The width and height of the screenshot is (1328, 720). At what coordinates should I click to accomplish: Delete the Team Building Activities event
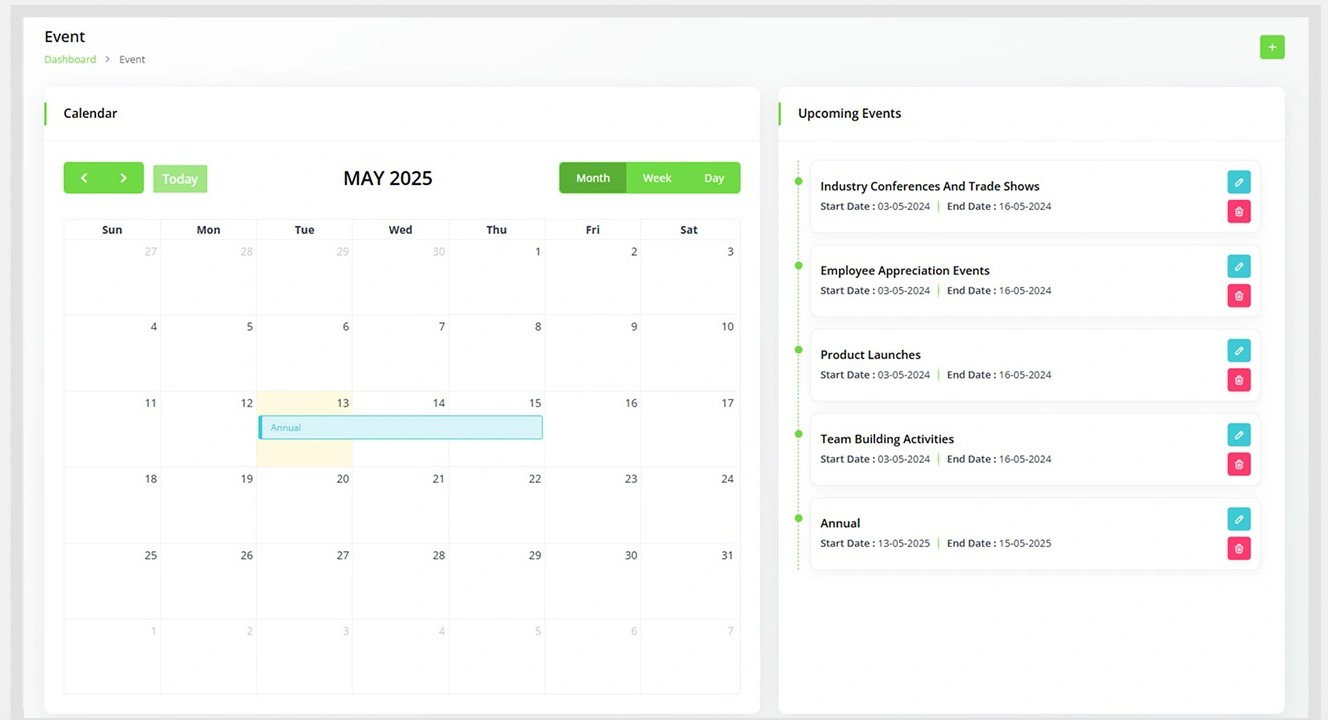click(1239, 464)
